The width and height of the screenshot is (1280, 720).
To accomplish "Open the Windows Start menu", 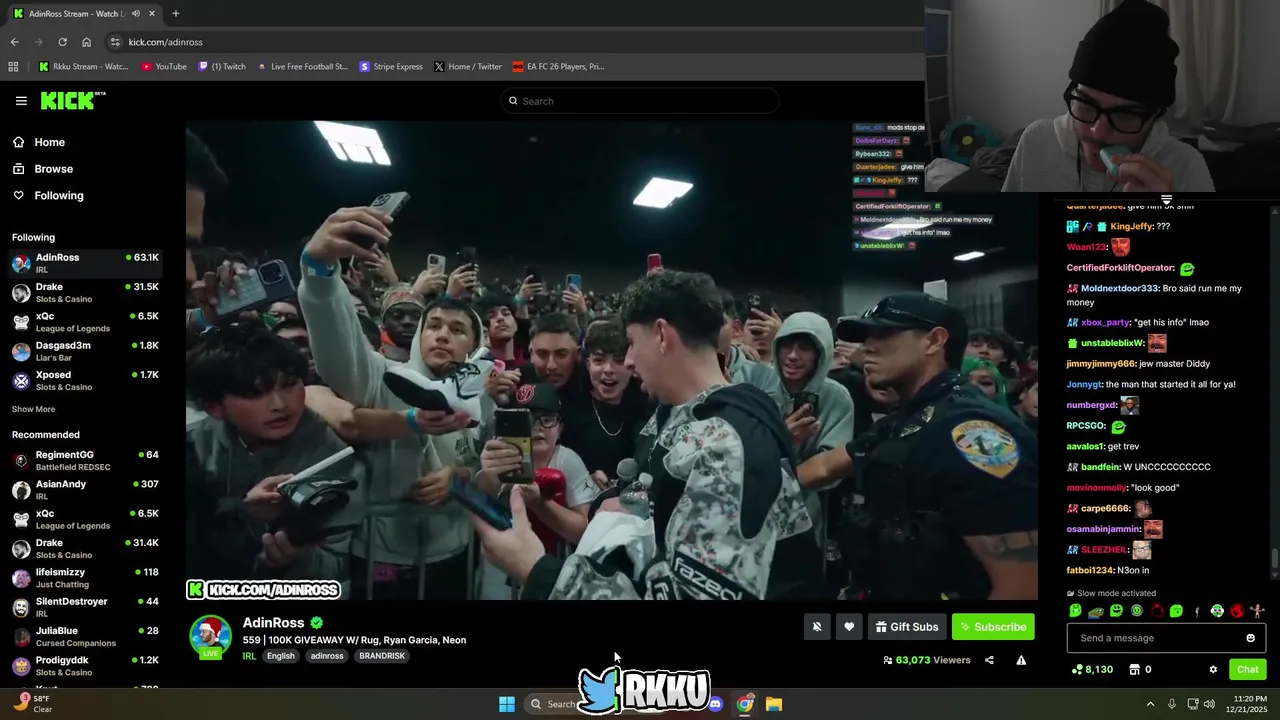I will (x=507, y=704).
